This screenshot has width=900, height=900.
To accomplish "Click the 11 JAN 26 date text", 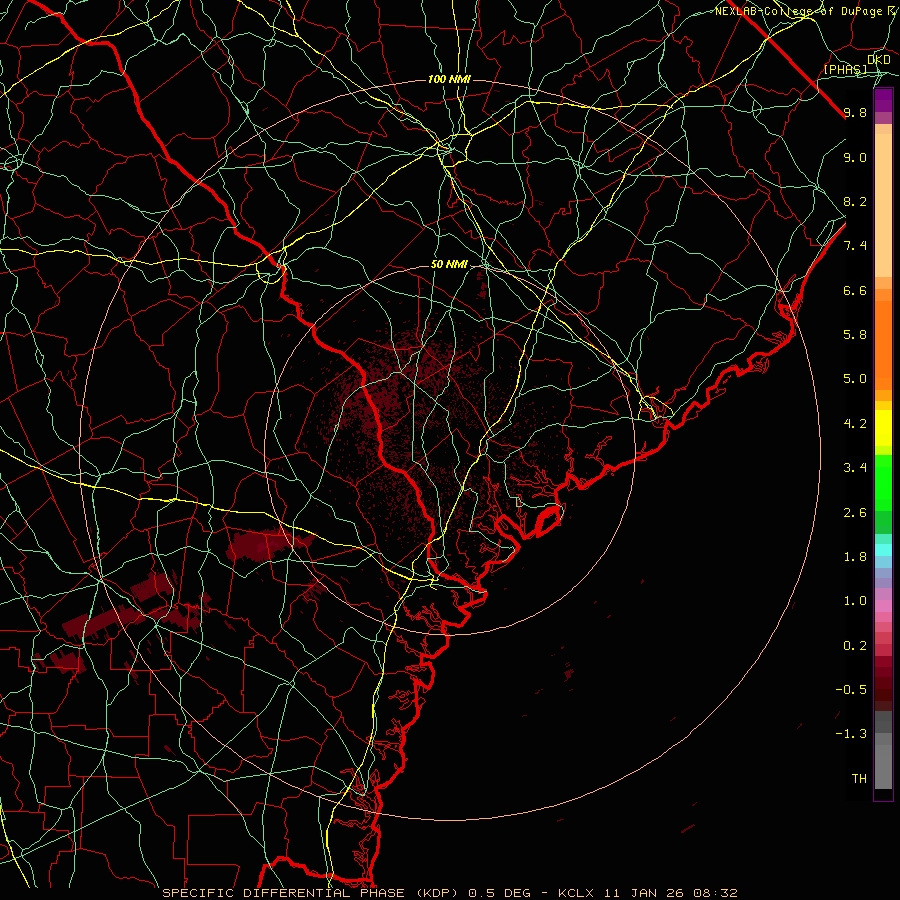I will pos(646,893).
